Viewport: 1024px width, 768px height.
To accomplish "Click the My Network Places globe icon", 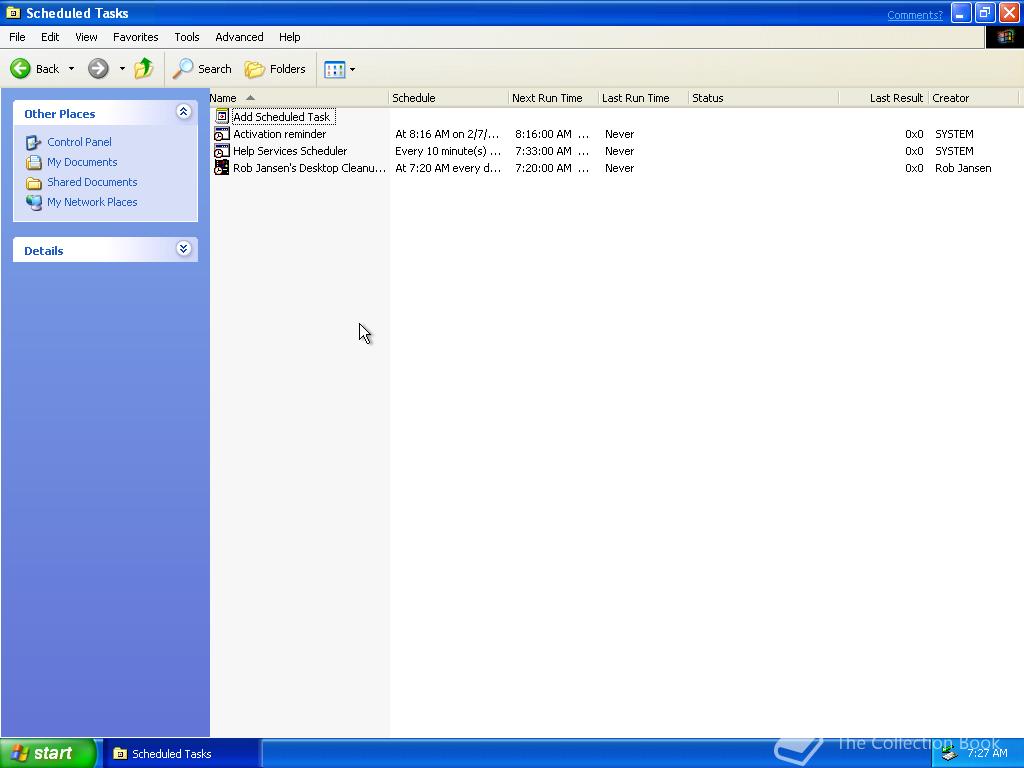I will 33,202.
